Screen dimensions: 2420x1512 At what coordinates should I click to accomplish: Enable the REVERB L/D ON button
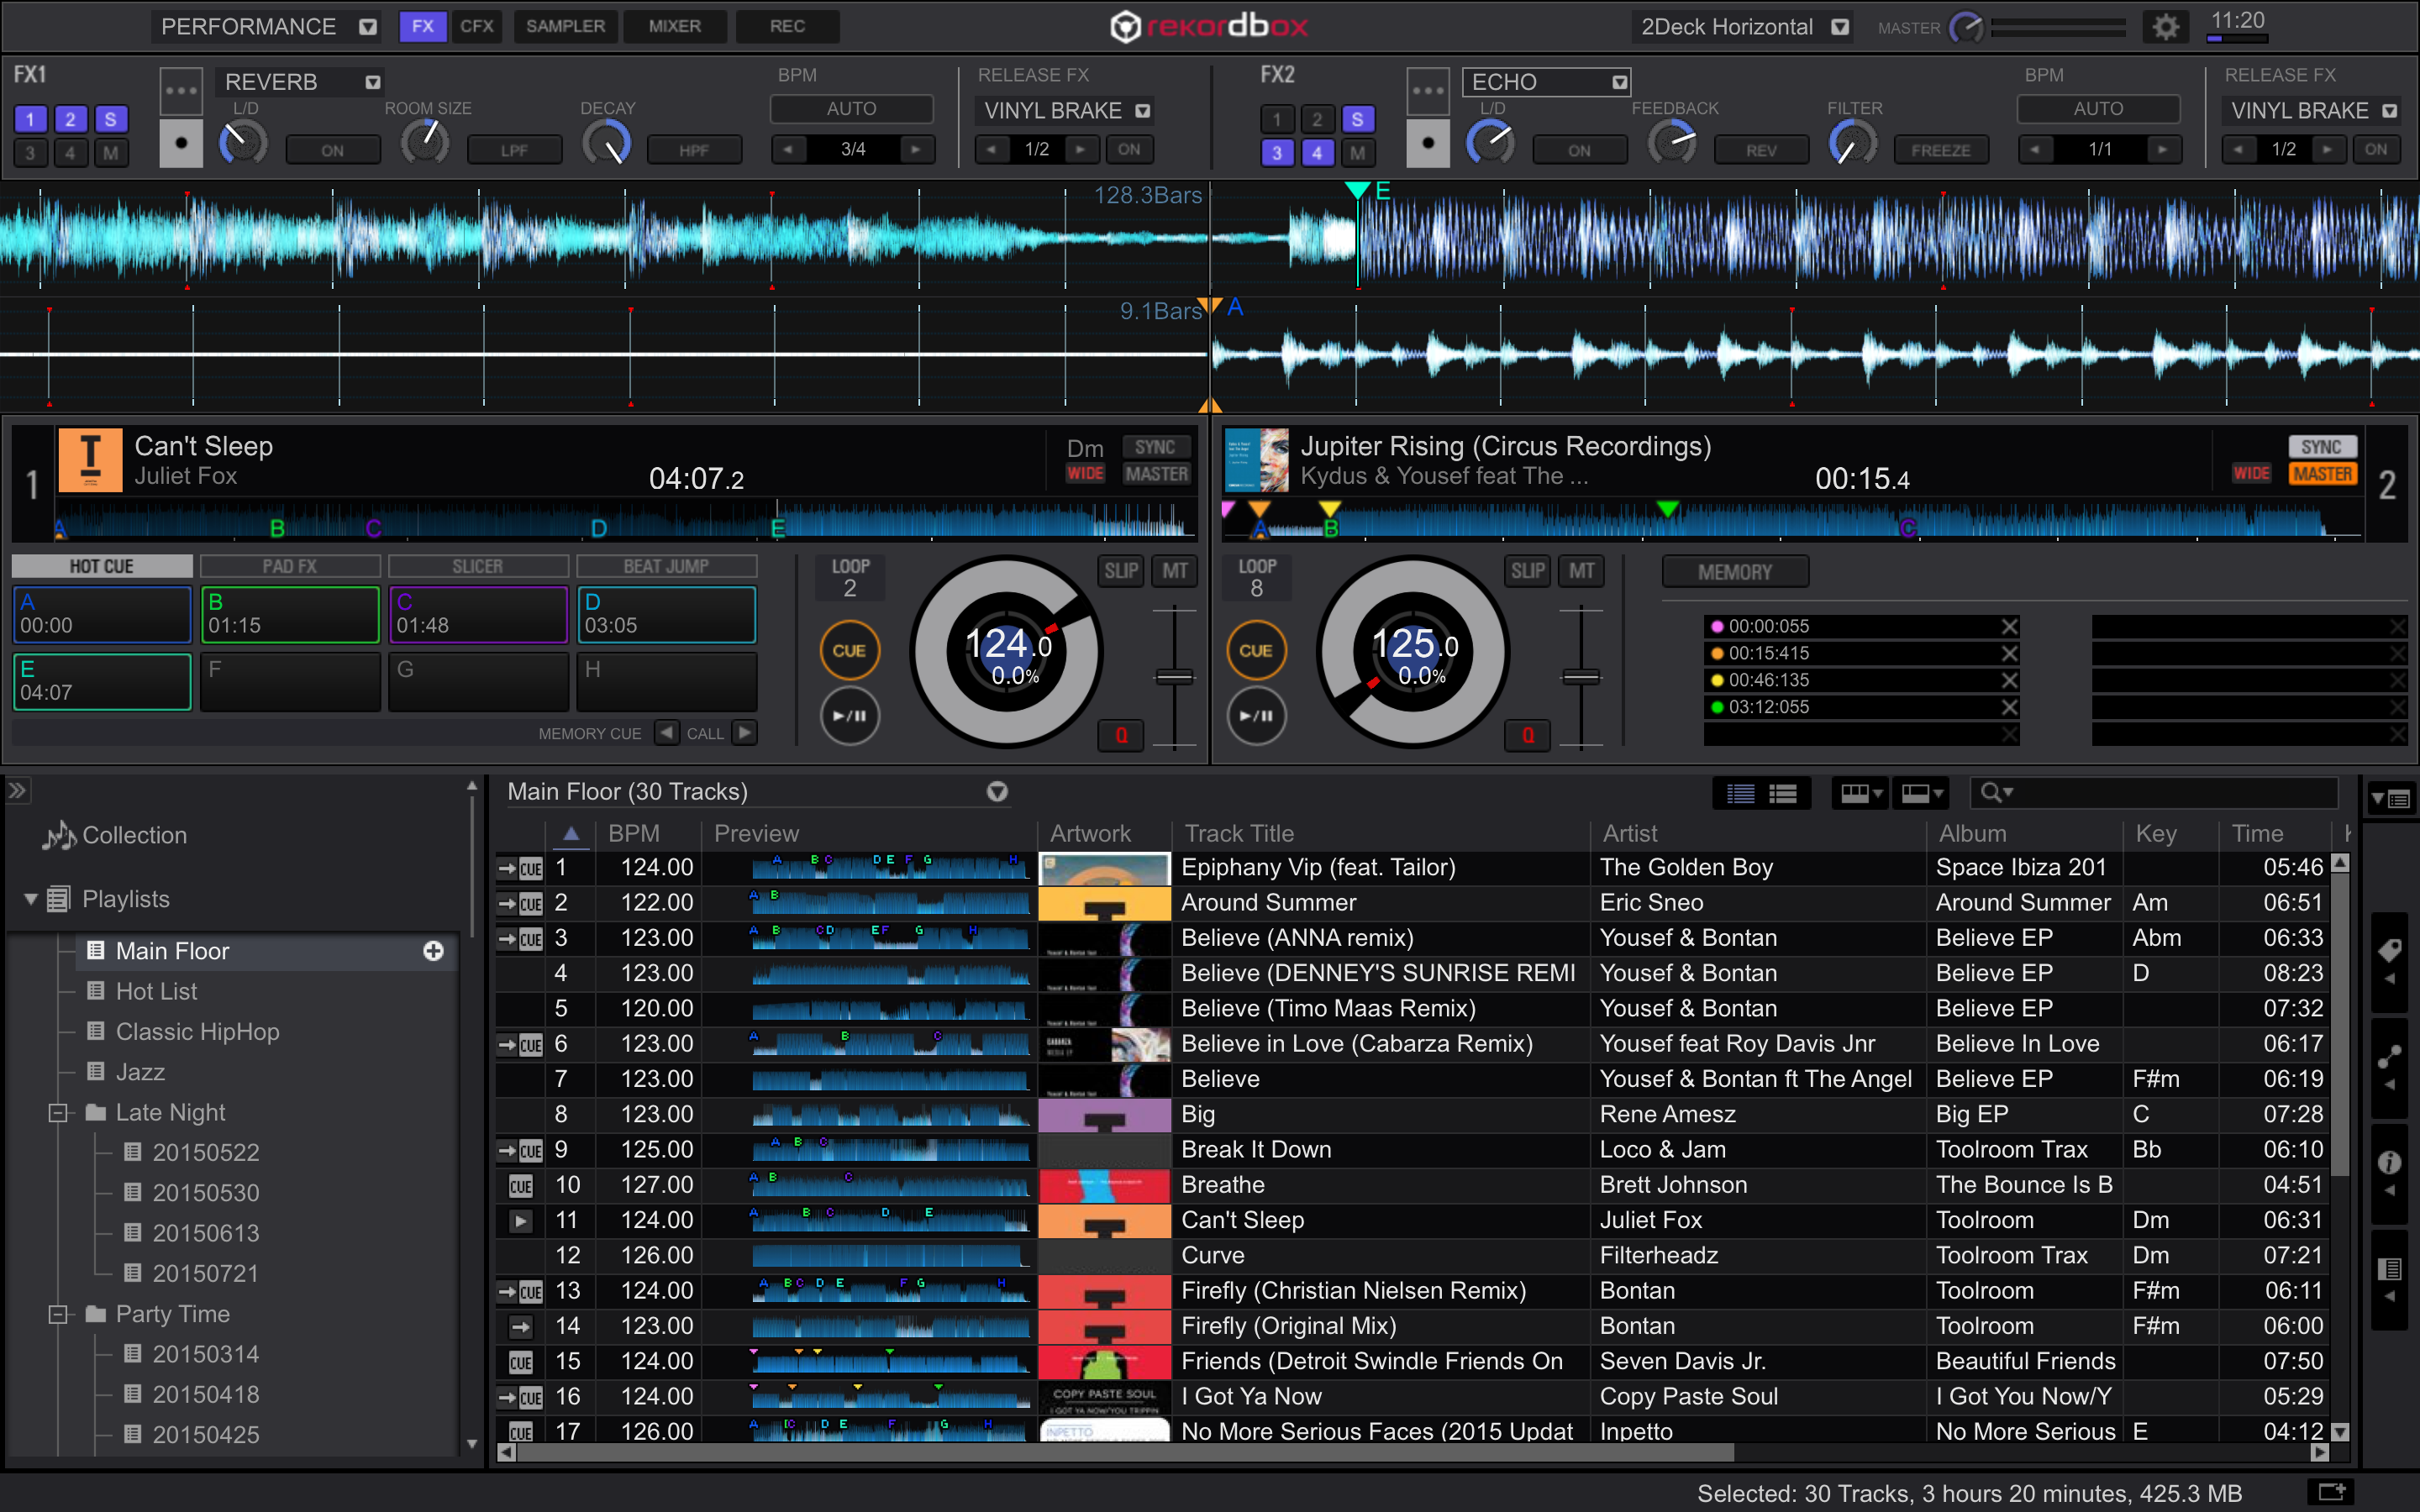(x=333, y=150)
